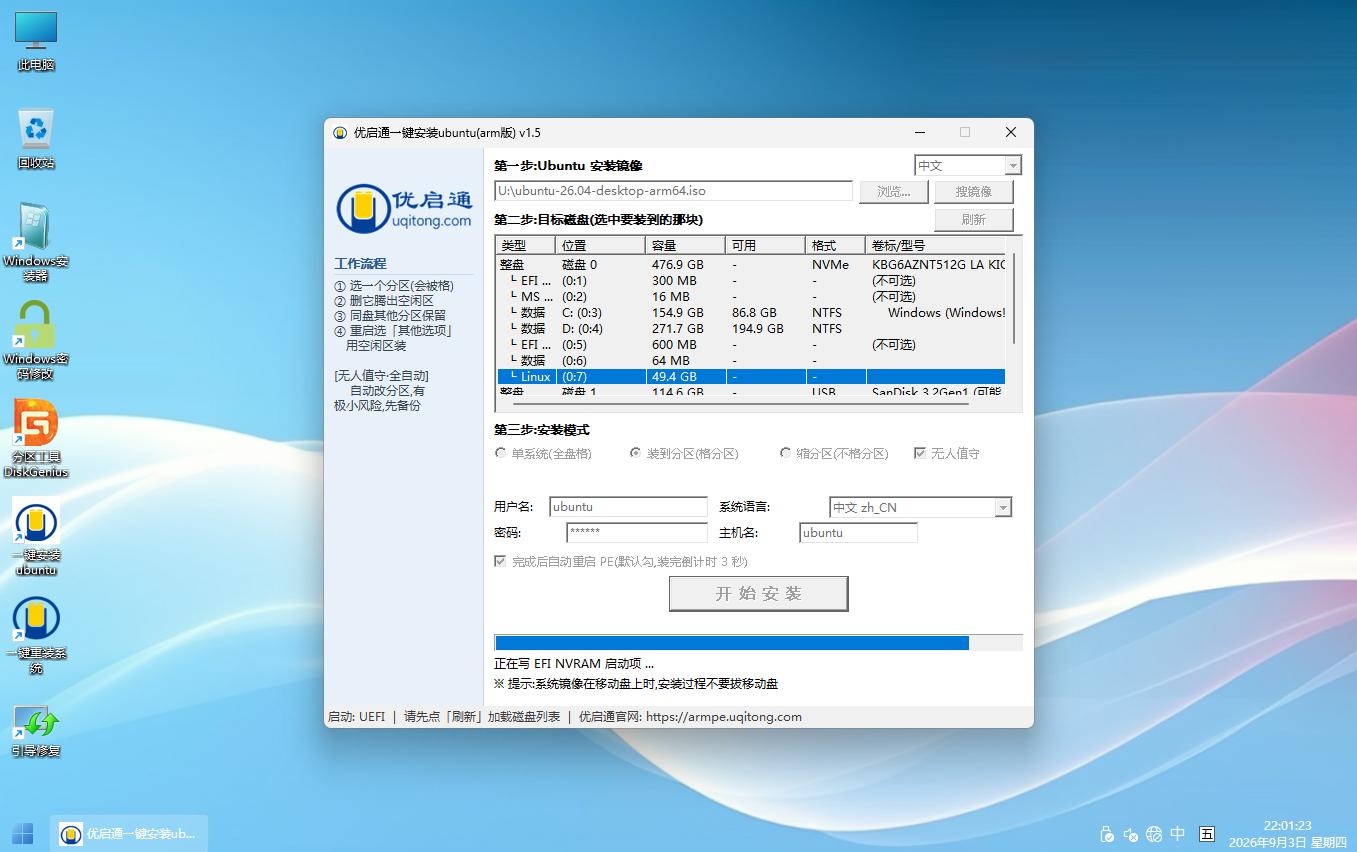This screenshot has height=852, width=1357.
Task: Click the safely remove USB tray icon
Action: tap(1106, 834)
